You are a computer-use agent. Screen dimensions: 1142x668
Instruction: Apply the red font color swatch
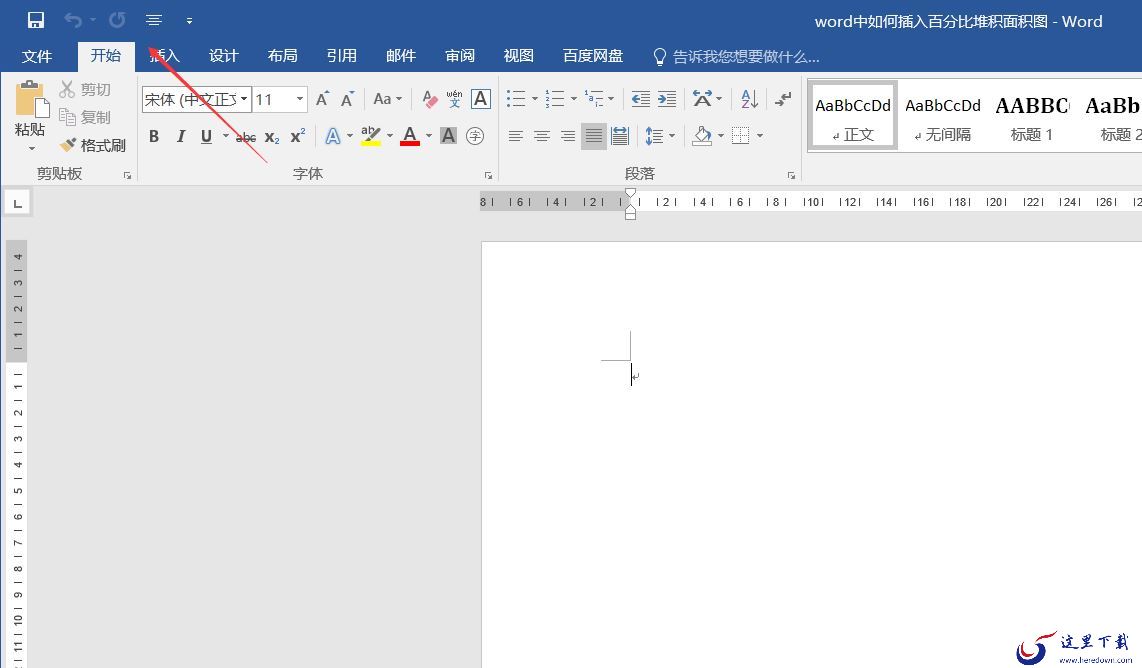(410, 136)
